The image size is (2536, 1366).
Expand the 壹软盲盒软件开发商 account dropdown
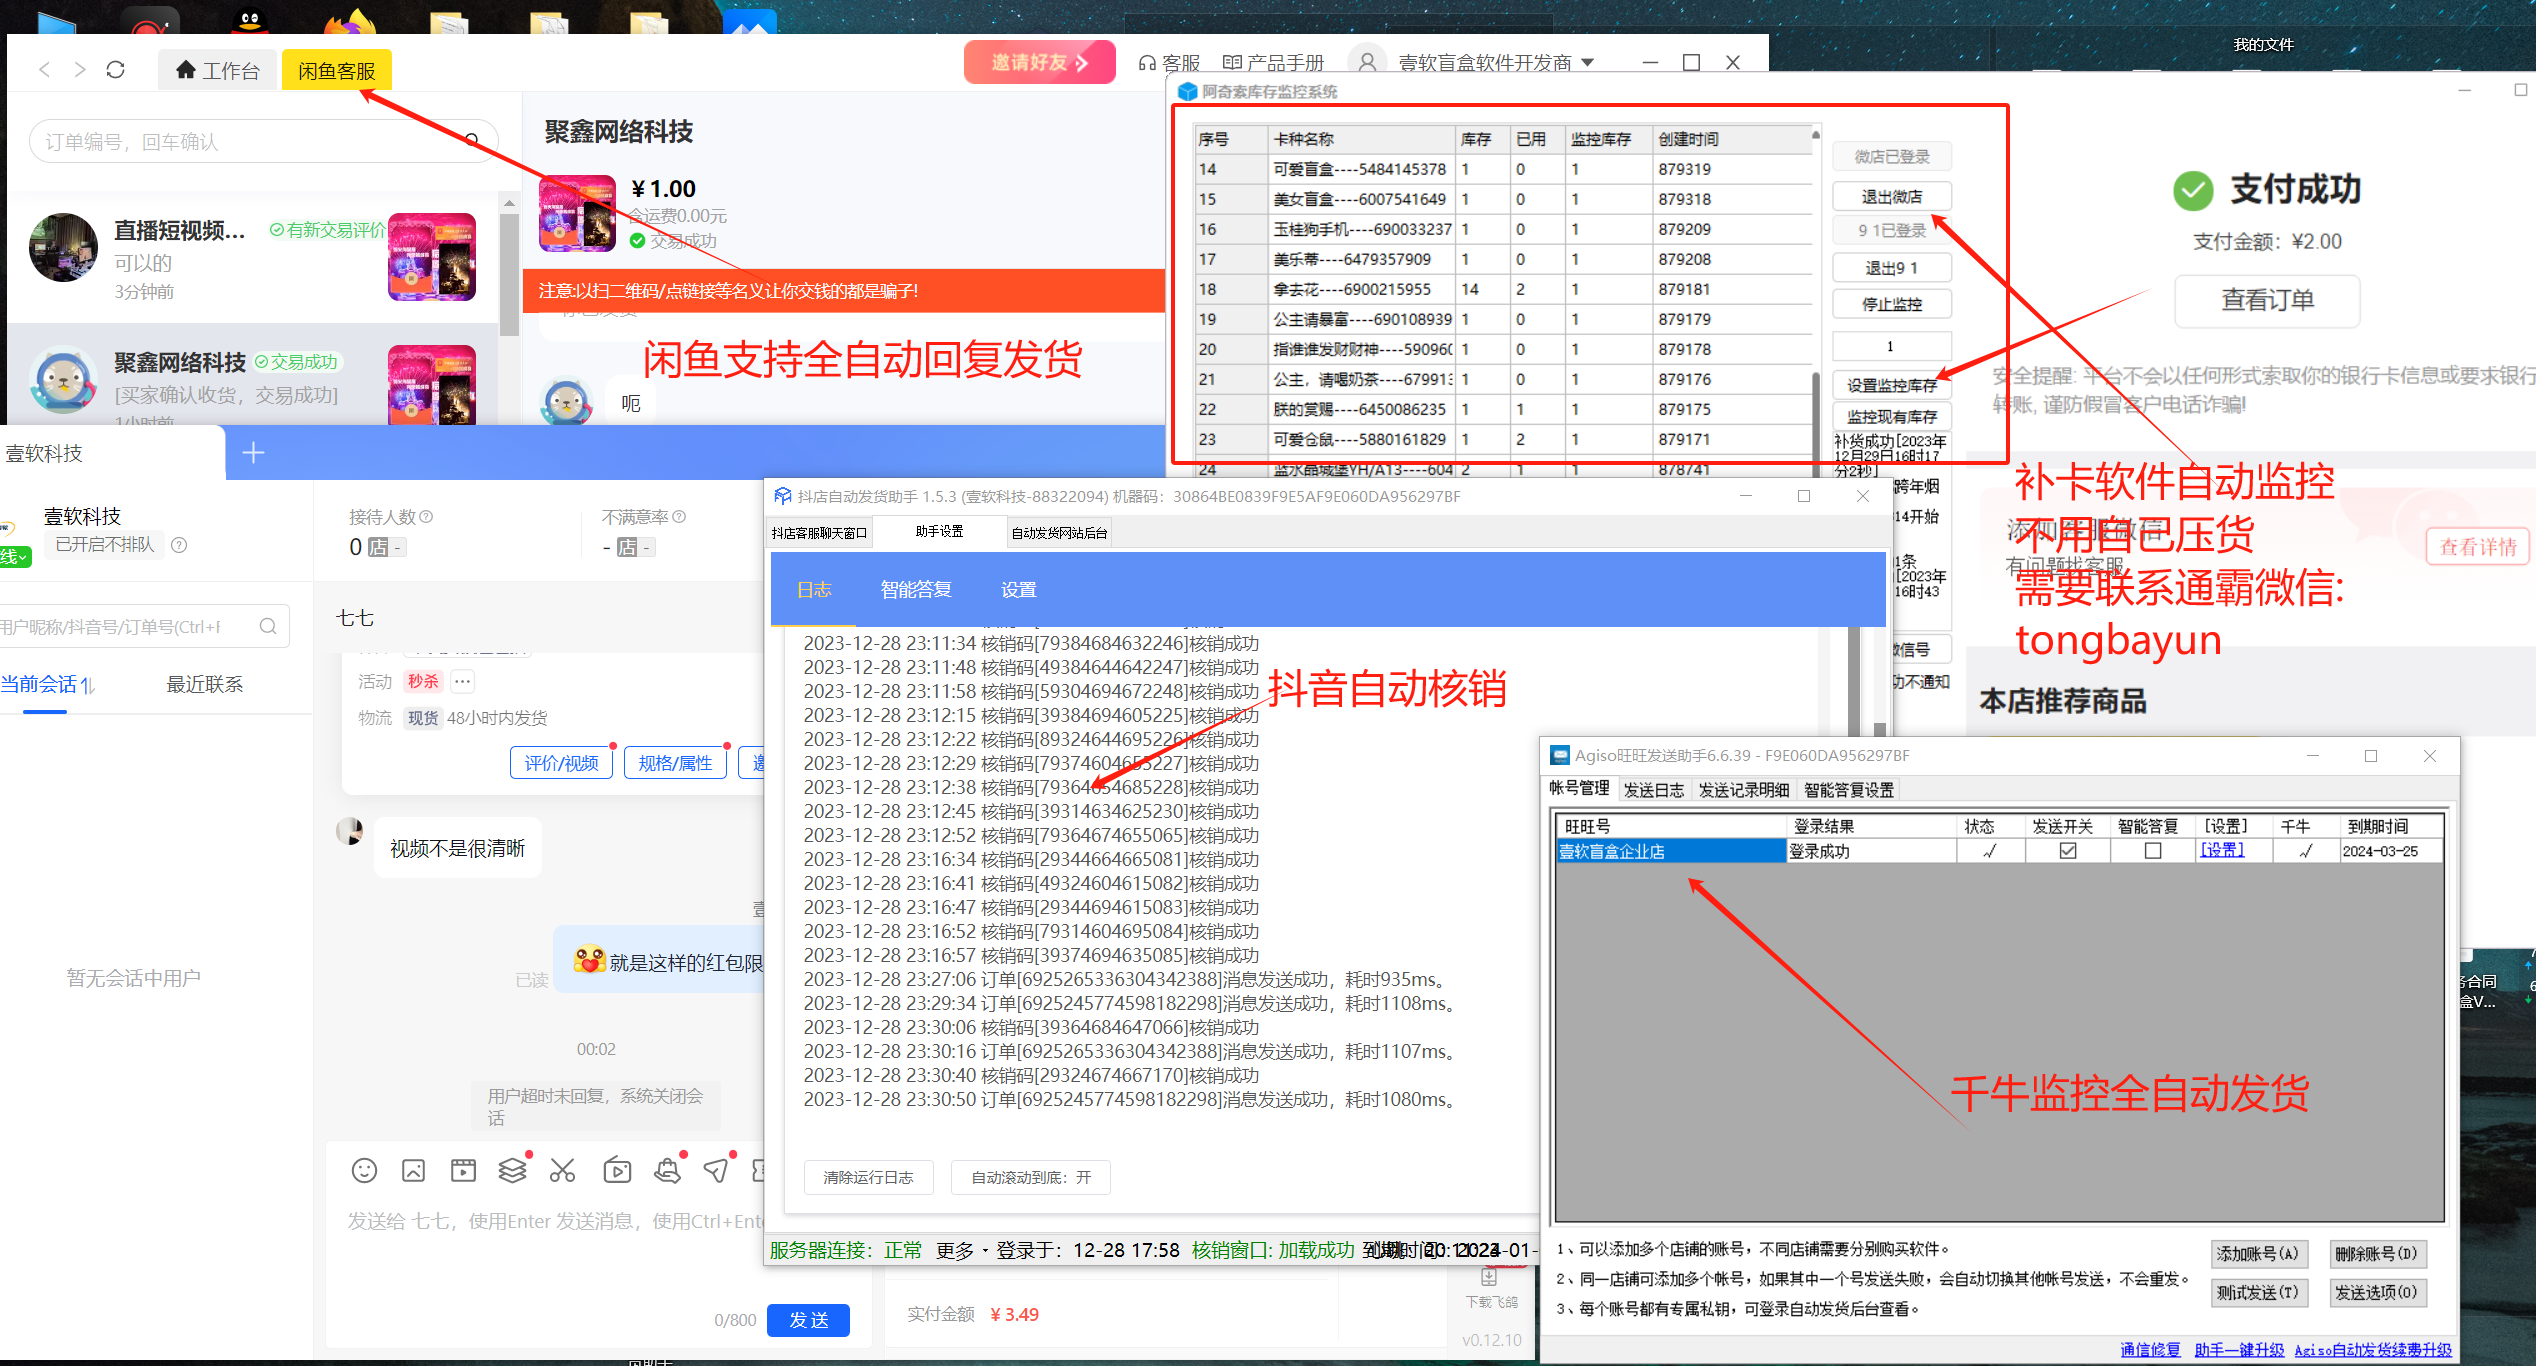click(1589, 62)
